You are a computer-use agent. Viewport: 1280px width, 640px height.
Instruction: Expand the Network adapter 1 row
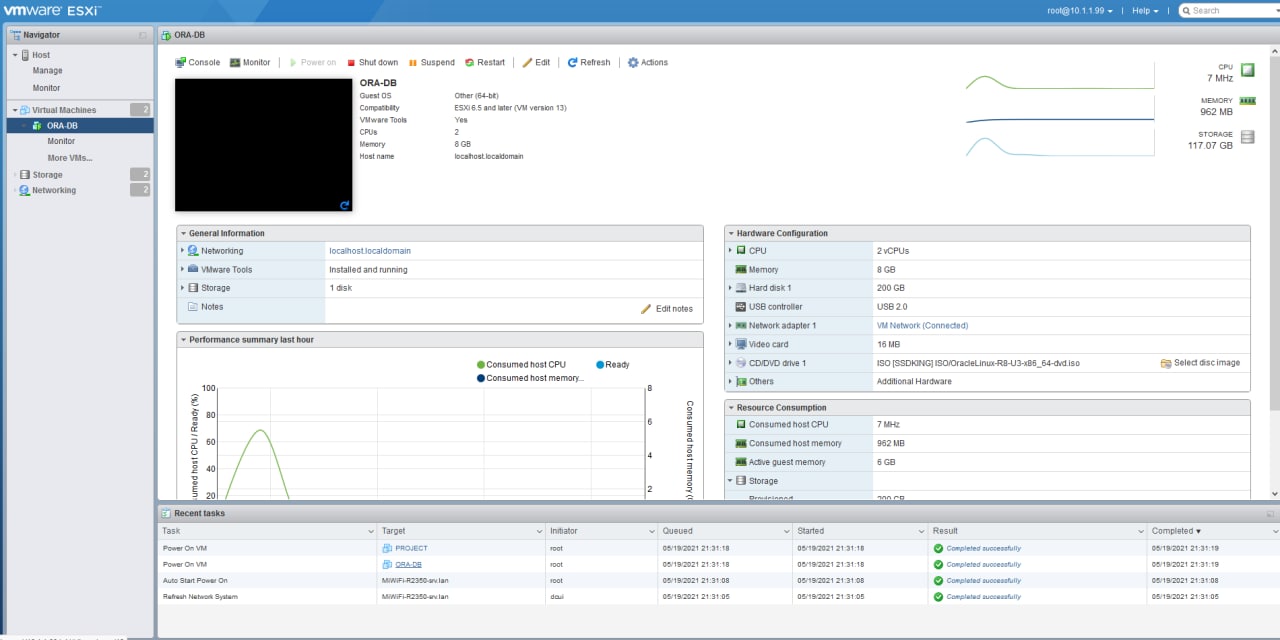[730, 325]
